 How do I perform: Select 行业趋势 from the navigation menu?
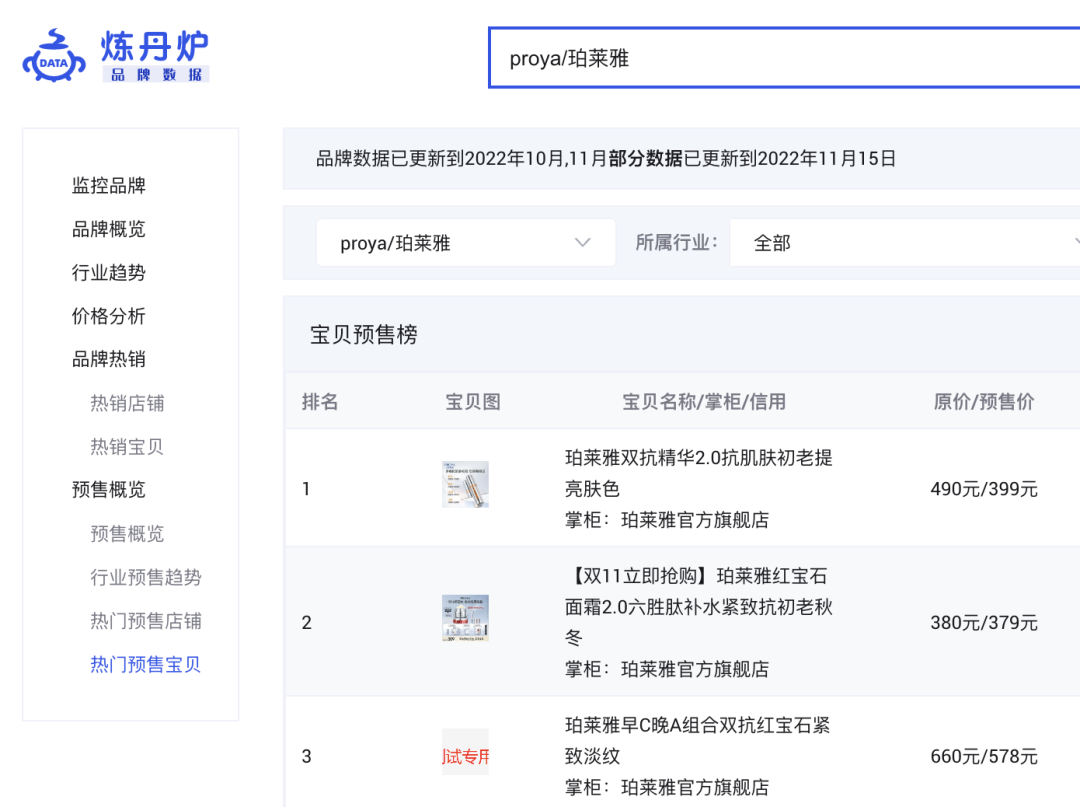point(109,272)
